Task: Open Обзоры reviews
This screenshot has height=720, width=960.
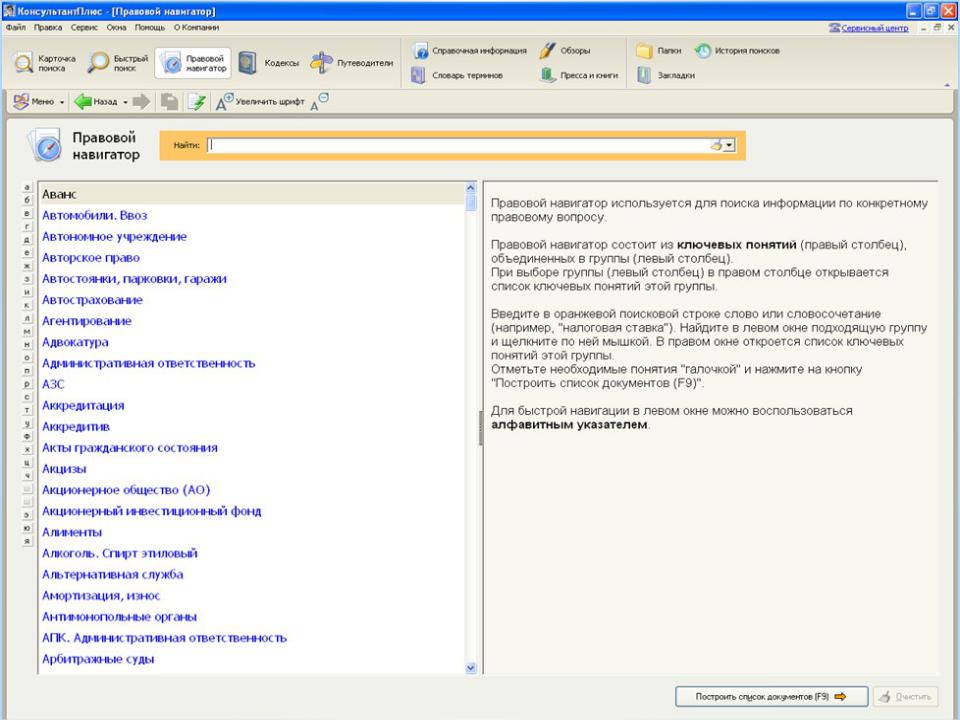Action: point(564,51)
